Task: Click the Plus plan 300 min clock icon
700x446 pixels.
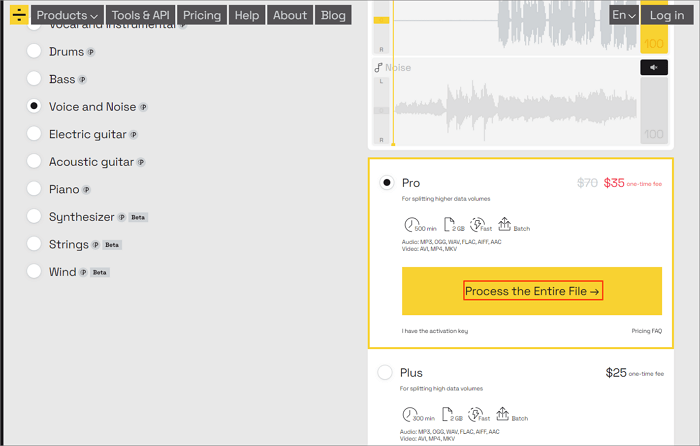Action: coord(409,414)
